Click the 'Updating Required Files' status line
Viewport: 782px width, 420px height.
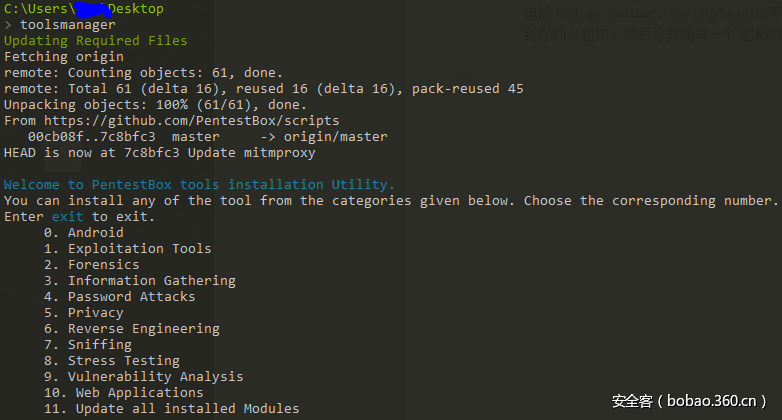coord(96,41)
